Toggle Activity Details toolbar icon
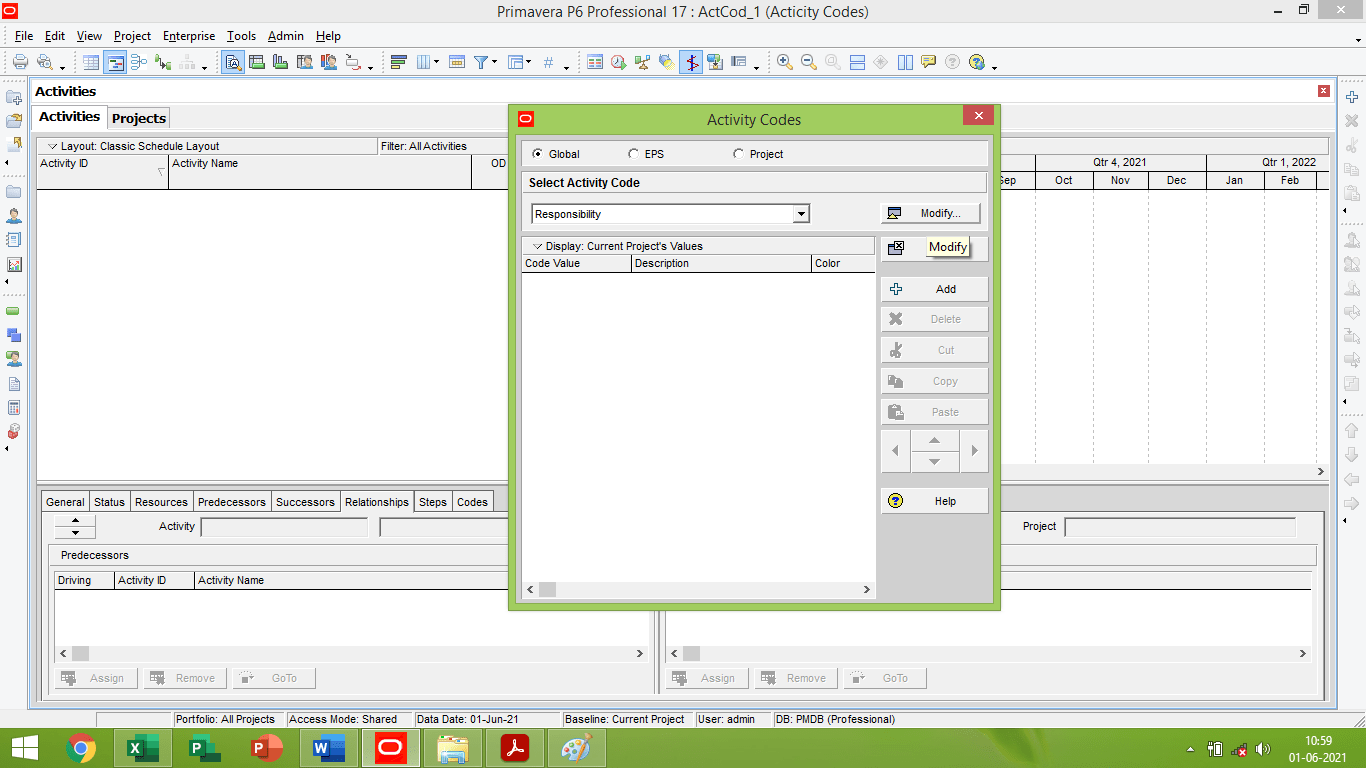 (x=233, y=62)
